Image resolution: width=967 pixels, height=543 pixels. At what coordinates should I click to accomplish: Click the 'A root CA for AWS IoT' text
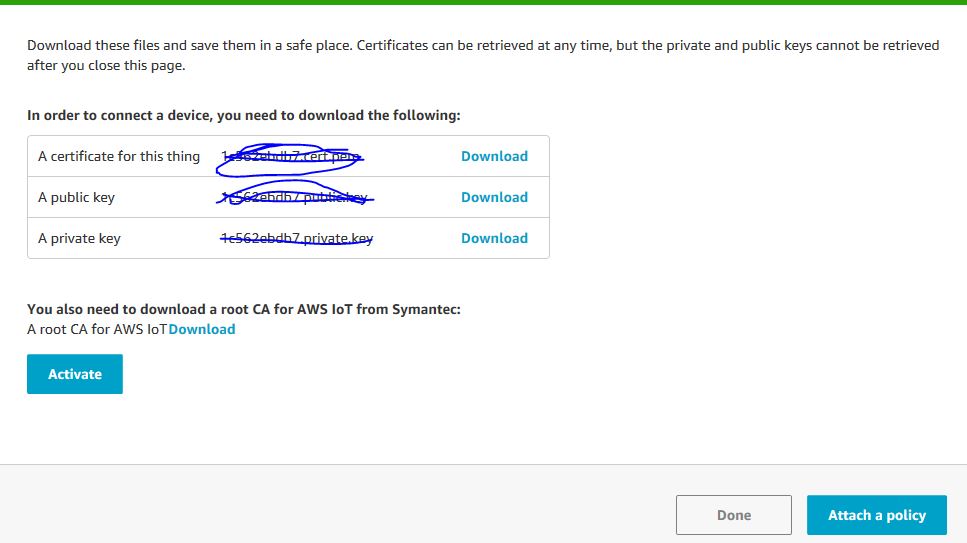(x=97, y=330)
